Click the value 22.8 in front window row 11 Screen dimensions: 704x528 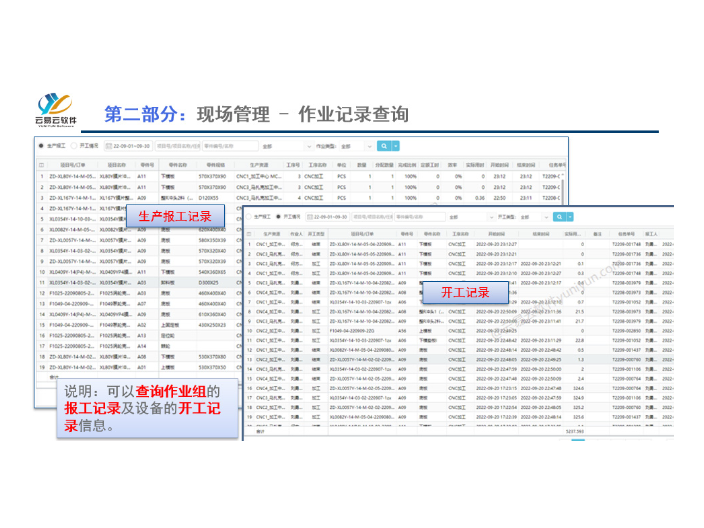(x=580, y=340)
